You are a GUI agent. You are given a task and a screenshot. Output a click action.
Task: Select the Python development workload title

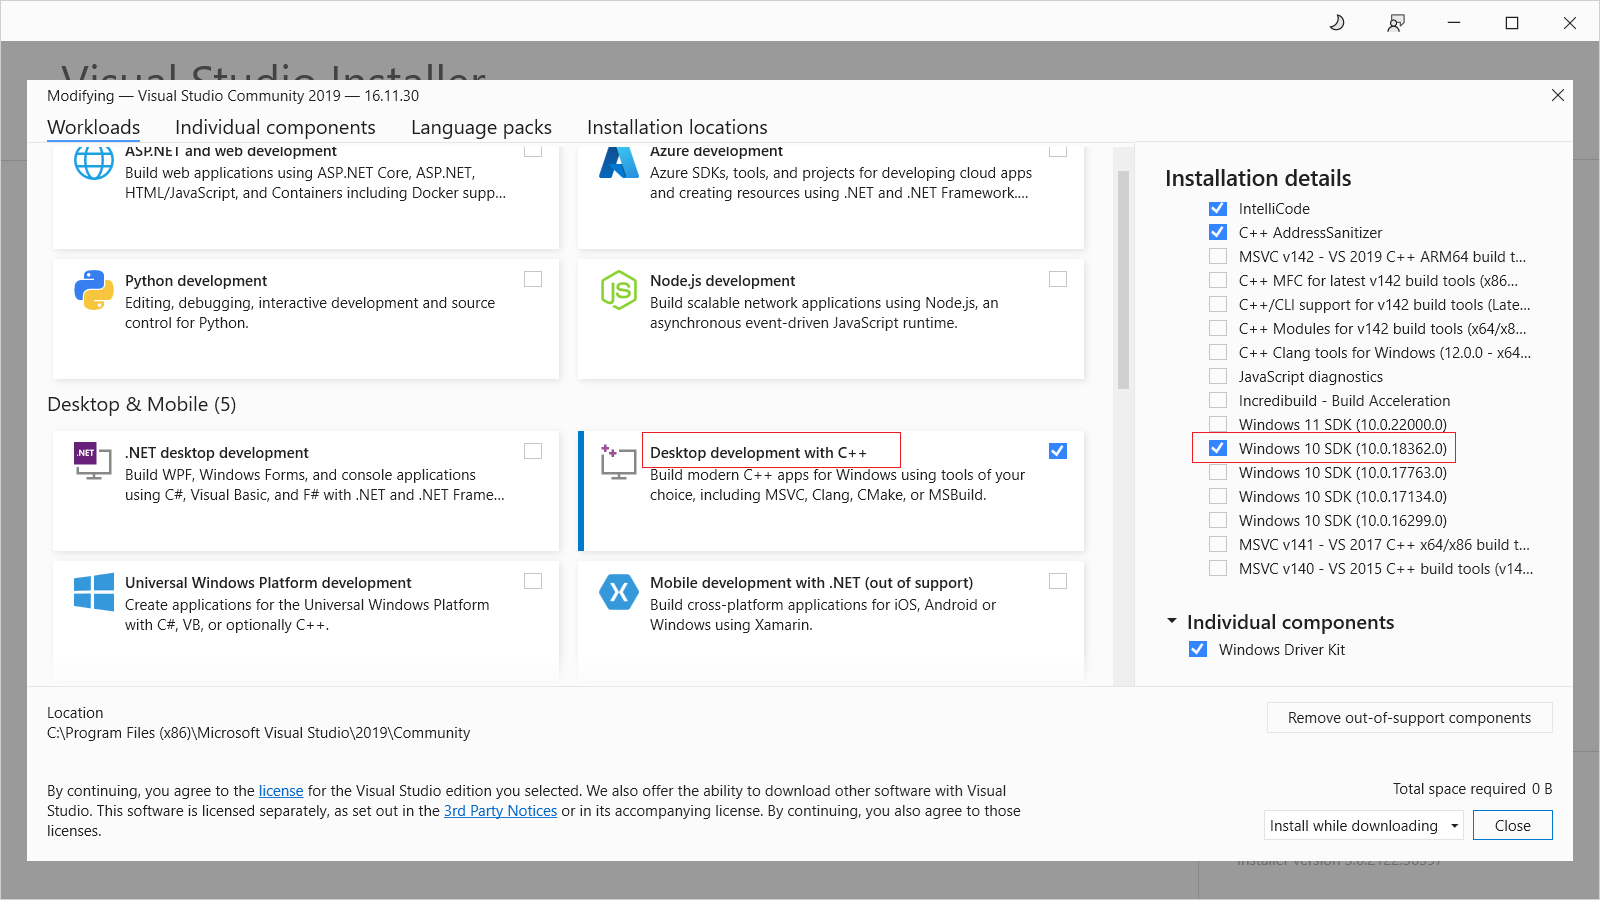click(196, 281)
